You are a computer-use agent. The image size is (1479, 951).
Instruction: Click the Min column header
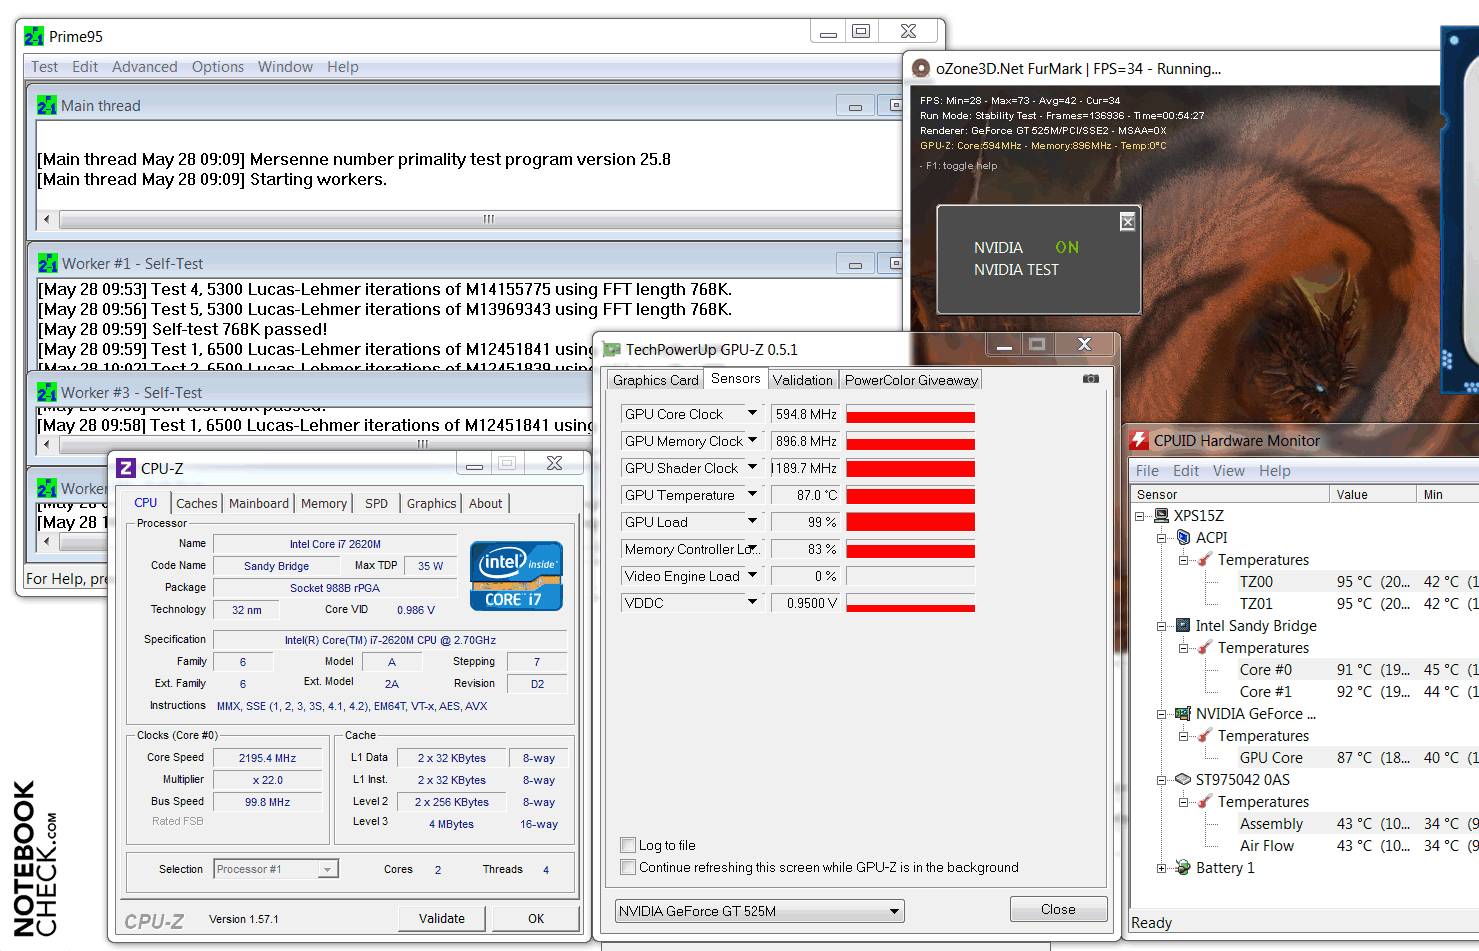click(x=1447, y=495)
